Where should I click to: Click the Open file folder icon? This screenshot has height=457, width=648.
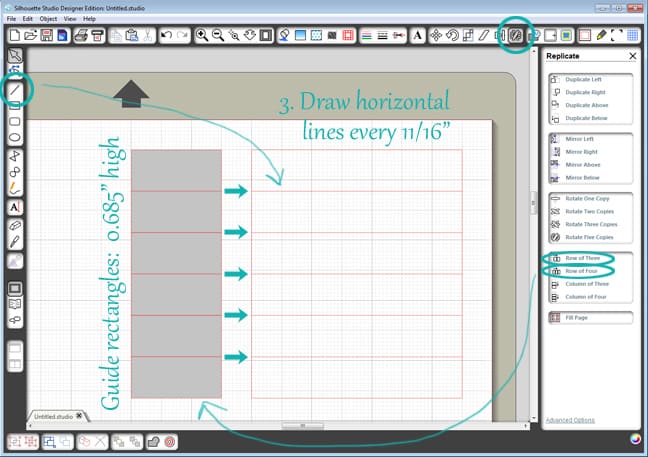tap(31, 36)
